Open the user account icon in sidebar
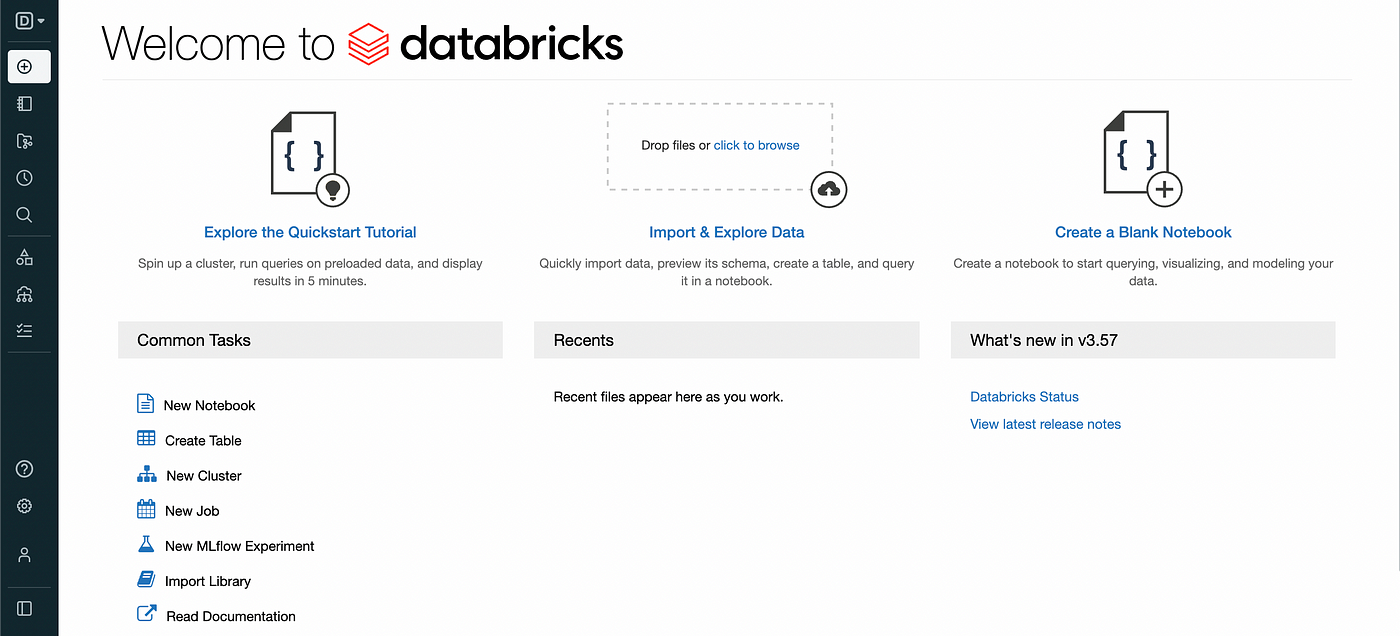 pyautogui.click(x=25, y=555)
